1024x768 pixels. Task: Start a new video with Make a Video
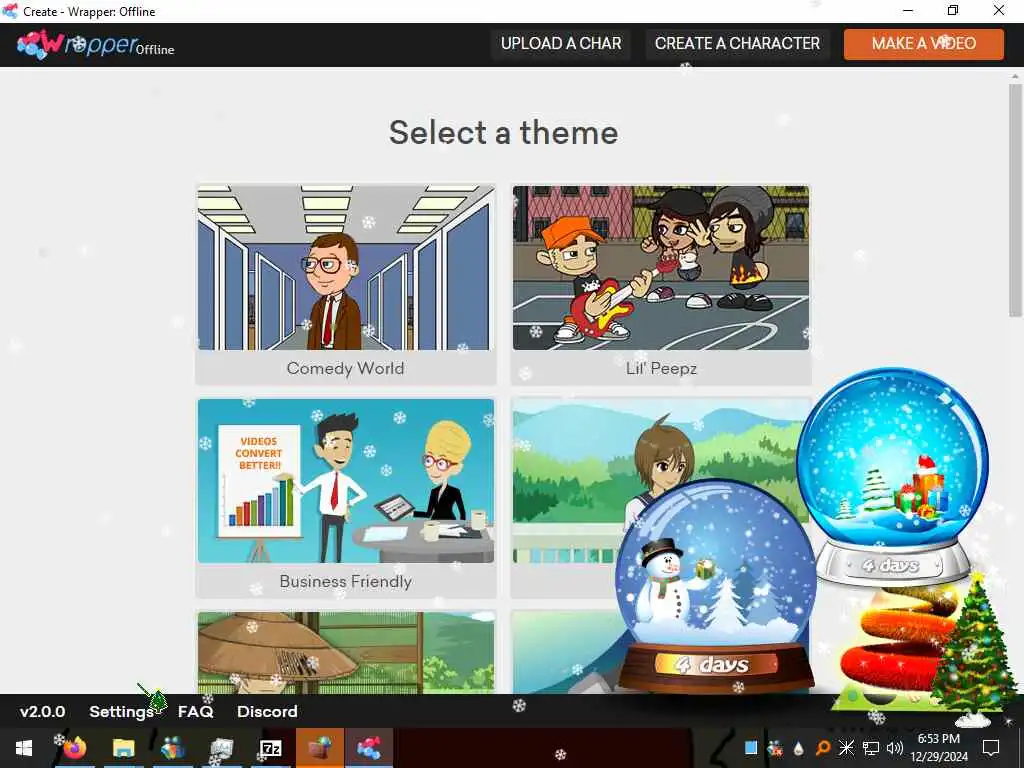point(923,44)
